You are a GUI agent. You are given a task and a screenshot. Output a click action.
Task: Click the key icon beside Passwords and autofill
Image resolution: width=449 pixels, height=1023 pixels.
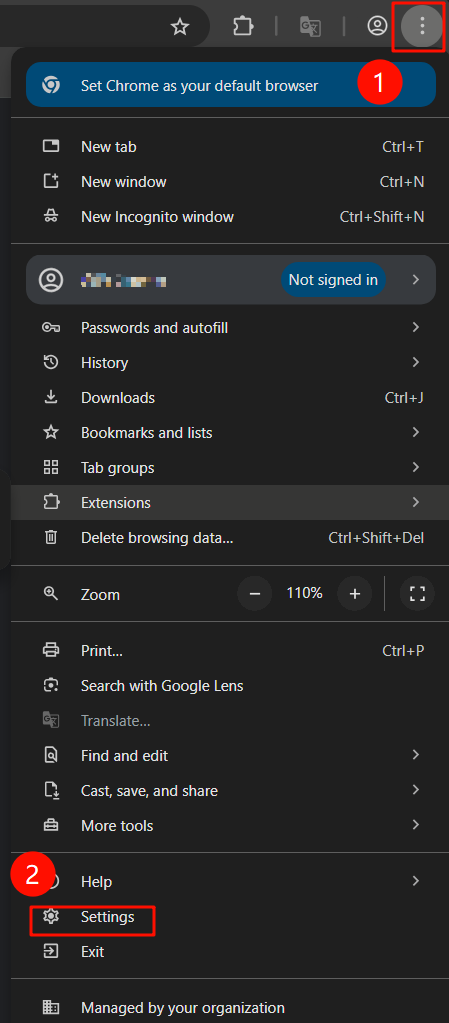pyautogui.click(x=51, y=328)
